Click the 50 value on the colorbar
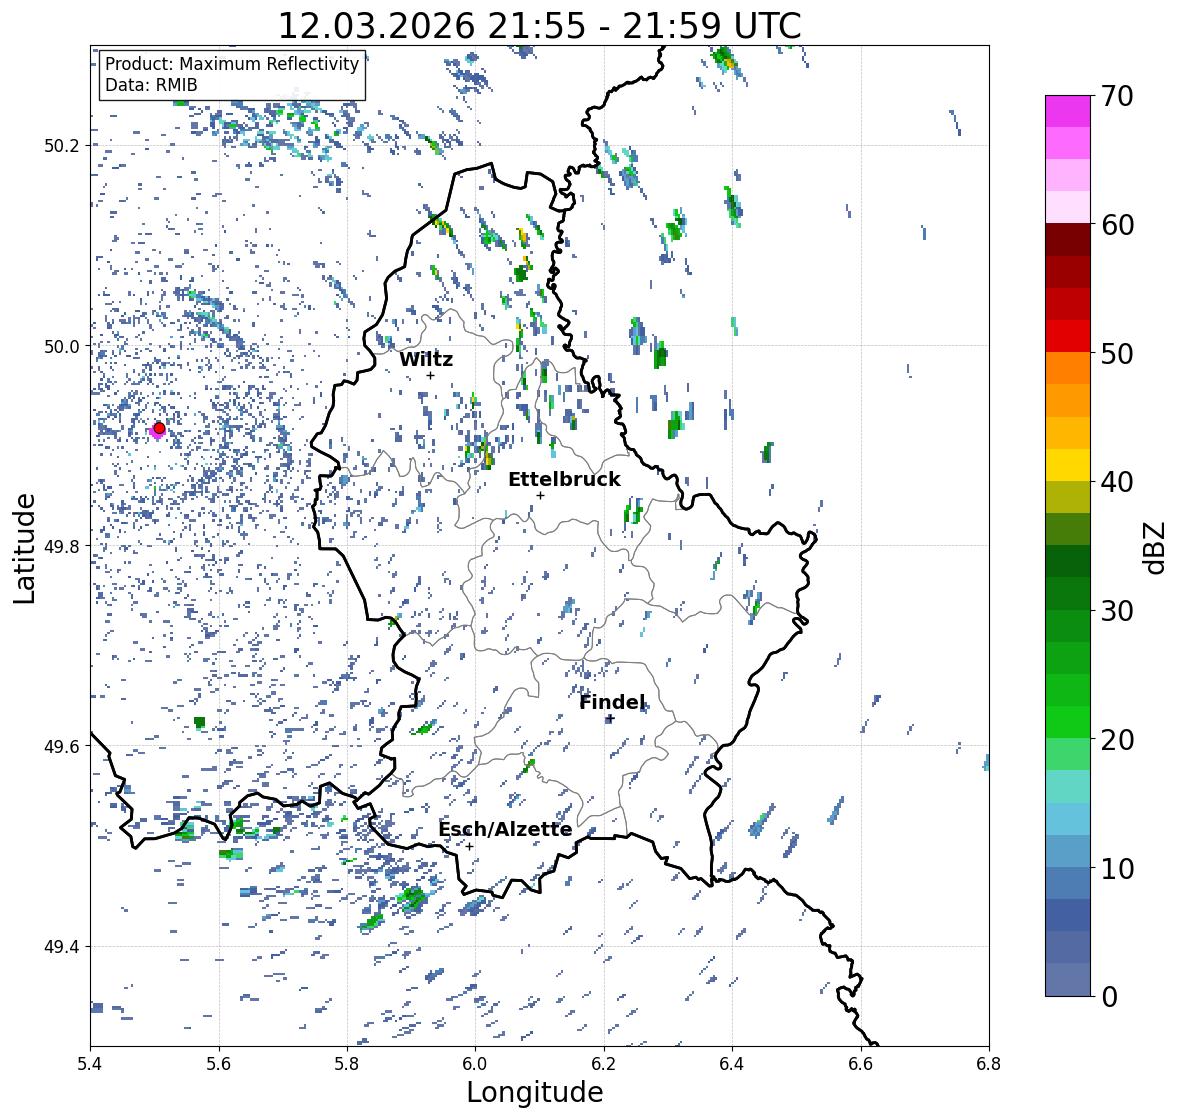The image size is (1179, 1117). point(1117,353)
